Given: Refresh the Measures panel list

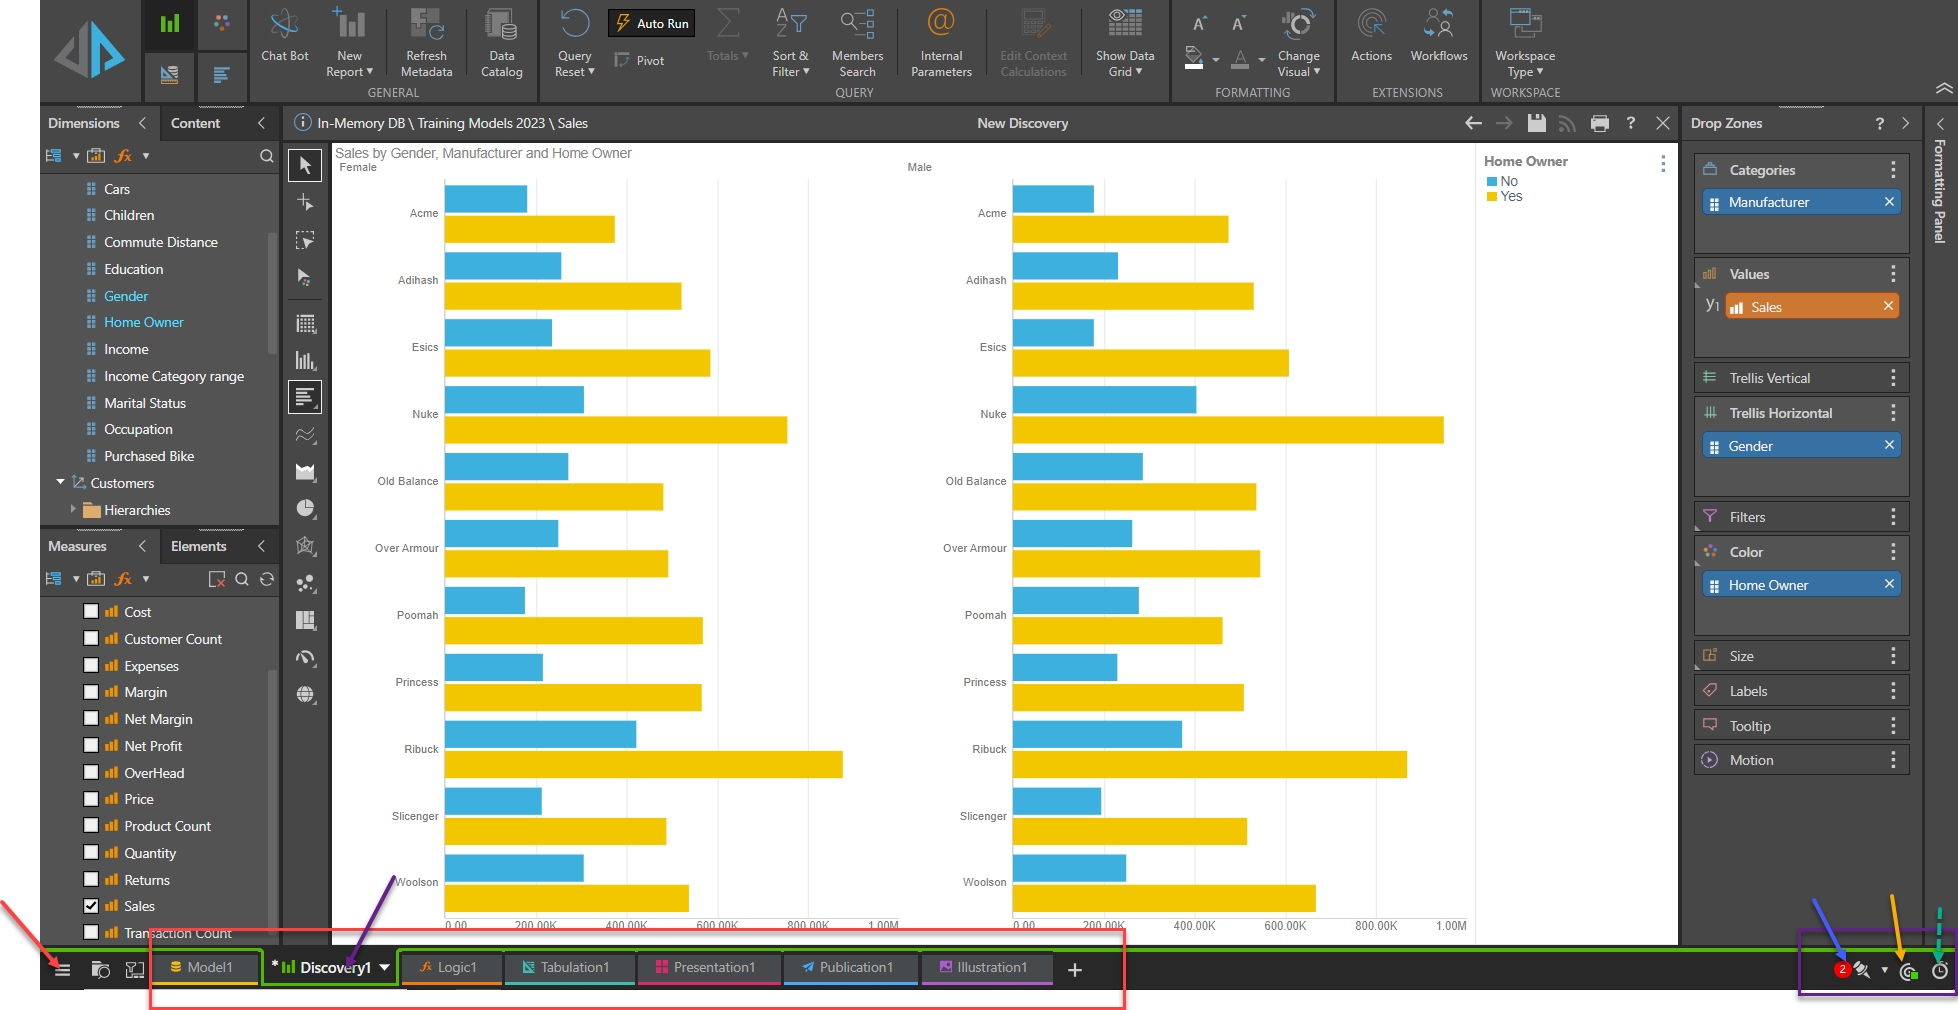Looking at the screenshot, I should (x=266, y=579).
